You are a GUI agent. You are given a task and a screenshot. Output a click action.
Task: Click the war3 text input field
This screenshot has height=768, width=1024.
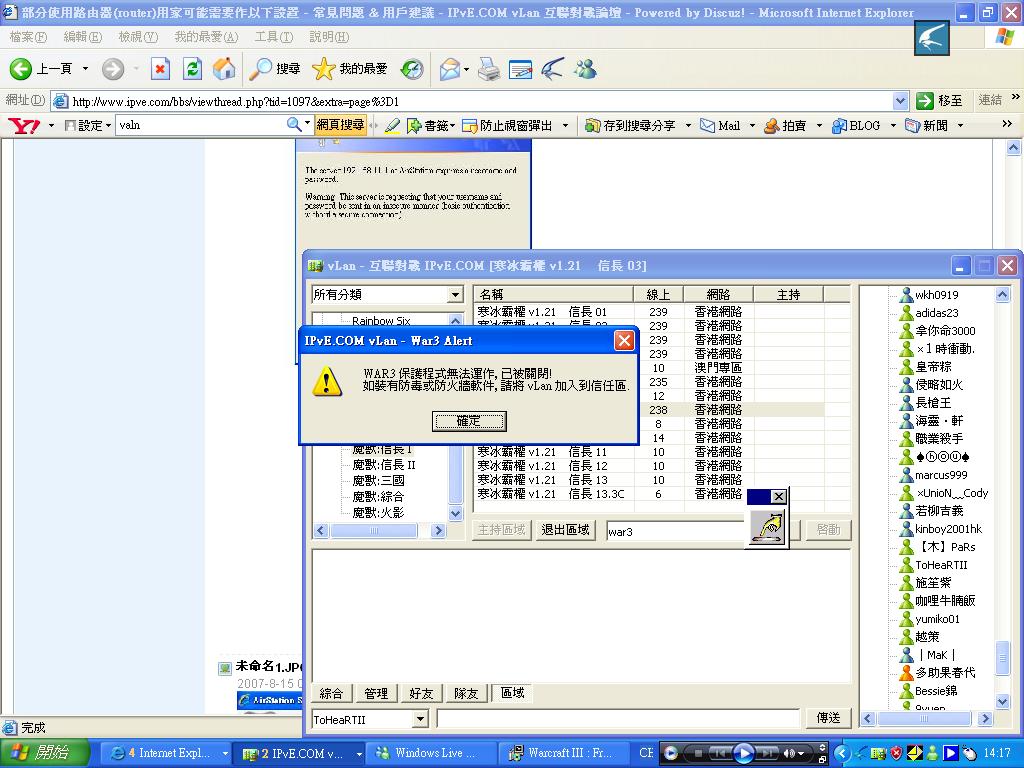(x=675, y=531)
